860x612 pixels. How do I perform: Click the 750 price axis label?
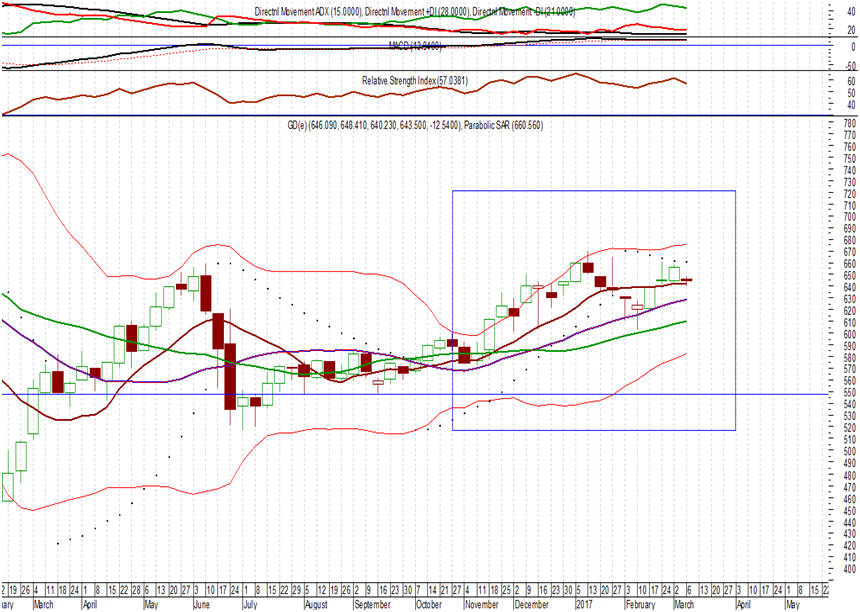click(849, 158)
